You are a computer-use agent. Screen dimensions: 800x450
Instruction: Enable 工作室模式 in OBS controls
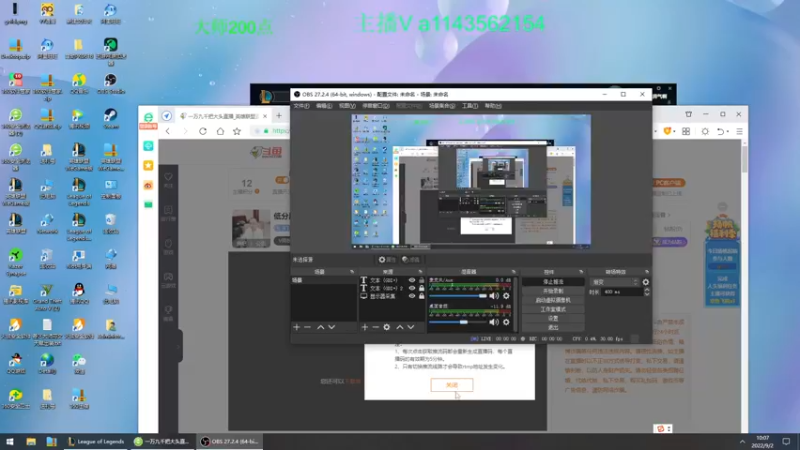point(553,309)
